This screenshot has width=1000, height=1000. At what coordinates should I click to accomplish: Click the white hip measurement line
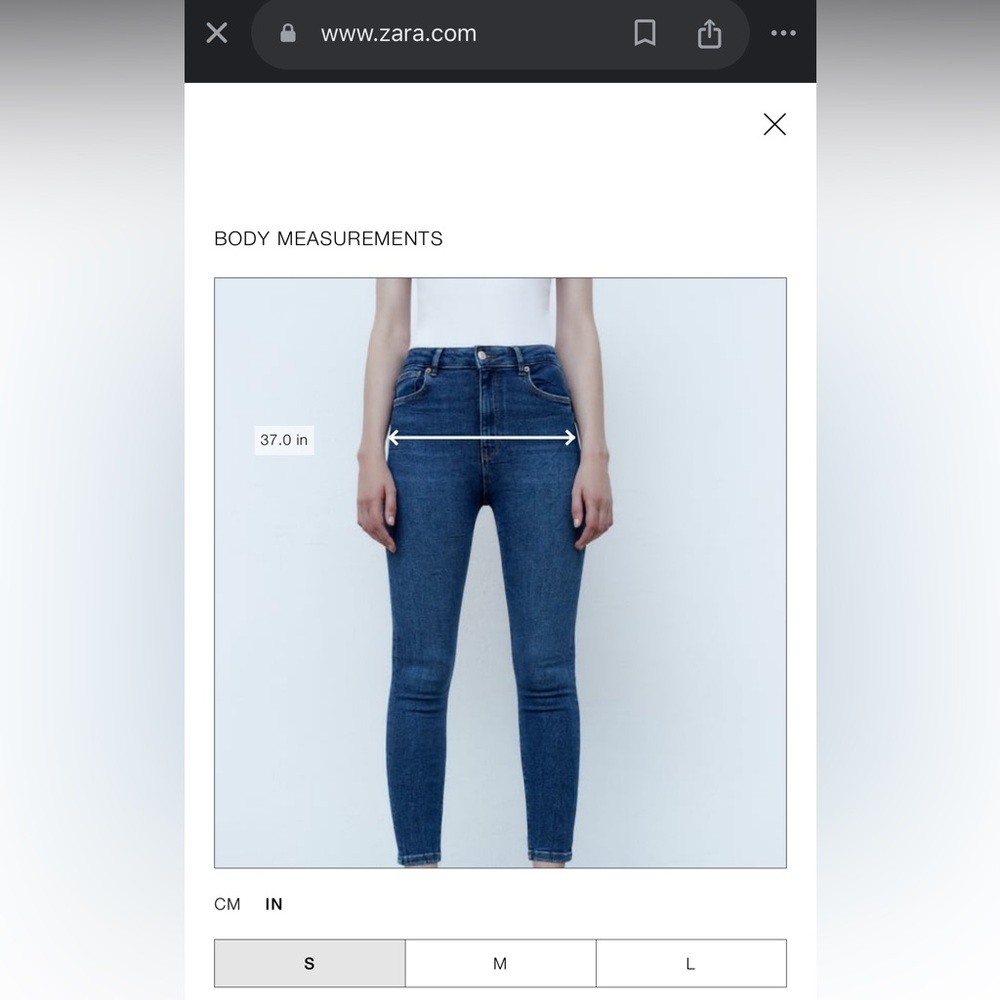(x=482, y=438)
